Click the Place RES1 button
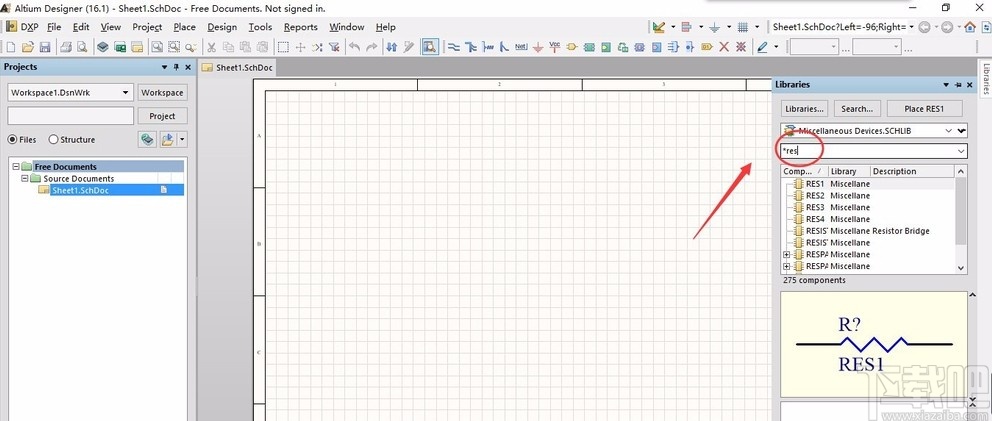This screenshot has width=992, height=421. tap(924, 109)
